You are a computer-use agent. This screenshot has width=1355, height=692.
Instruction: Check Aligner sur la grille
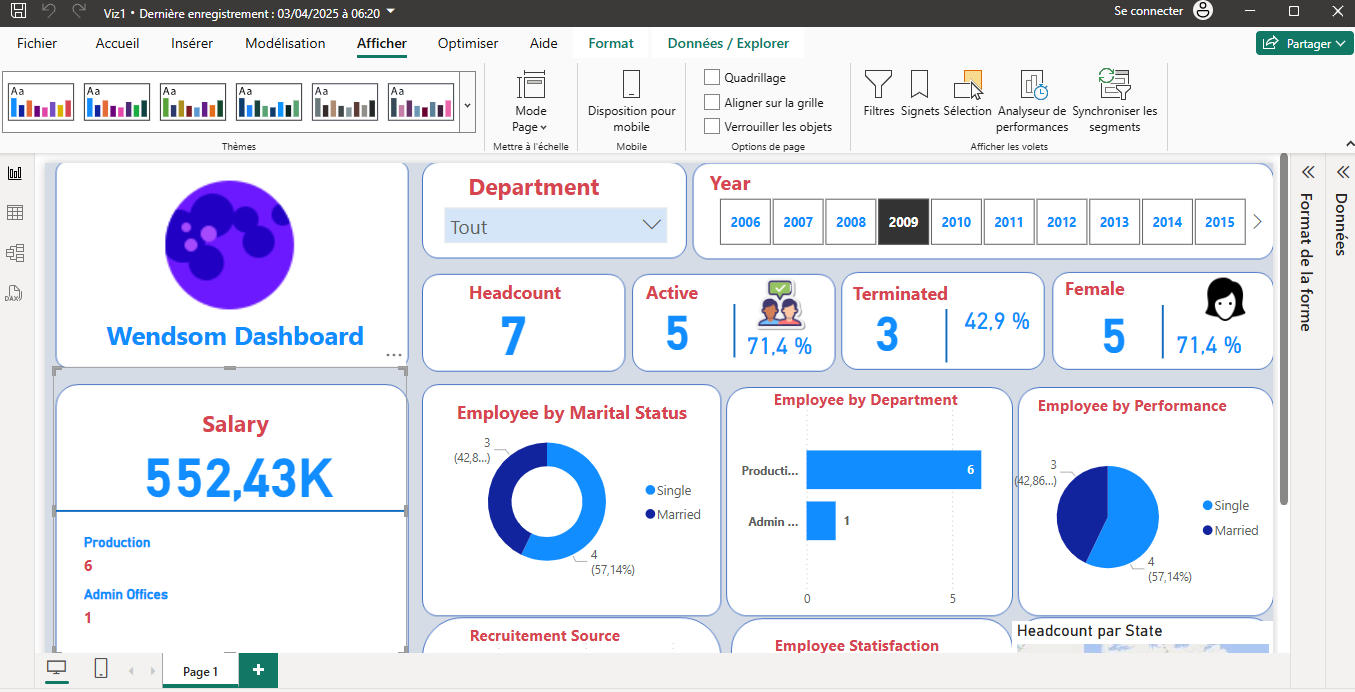[710, 101]
